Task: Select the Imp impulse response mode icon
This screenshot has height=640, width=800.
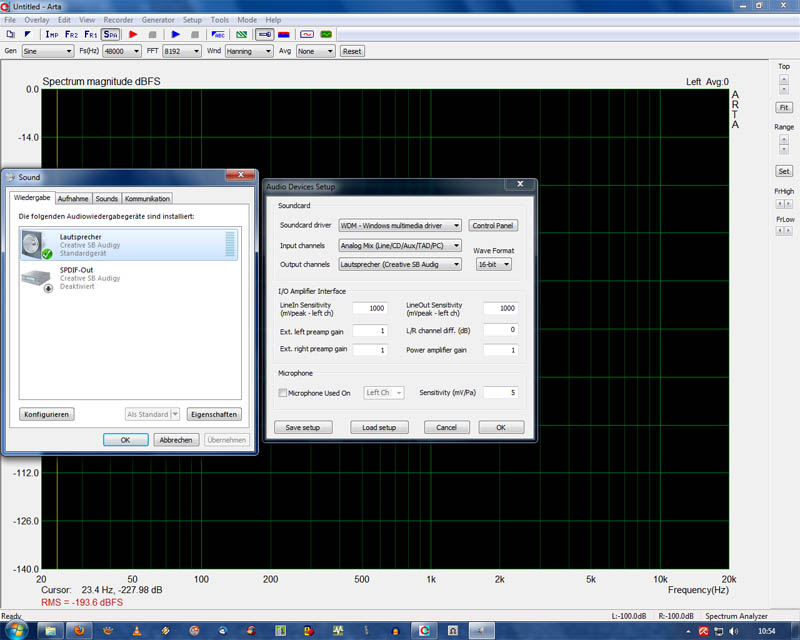Action: pyautogui.click(x=52, y=34)
